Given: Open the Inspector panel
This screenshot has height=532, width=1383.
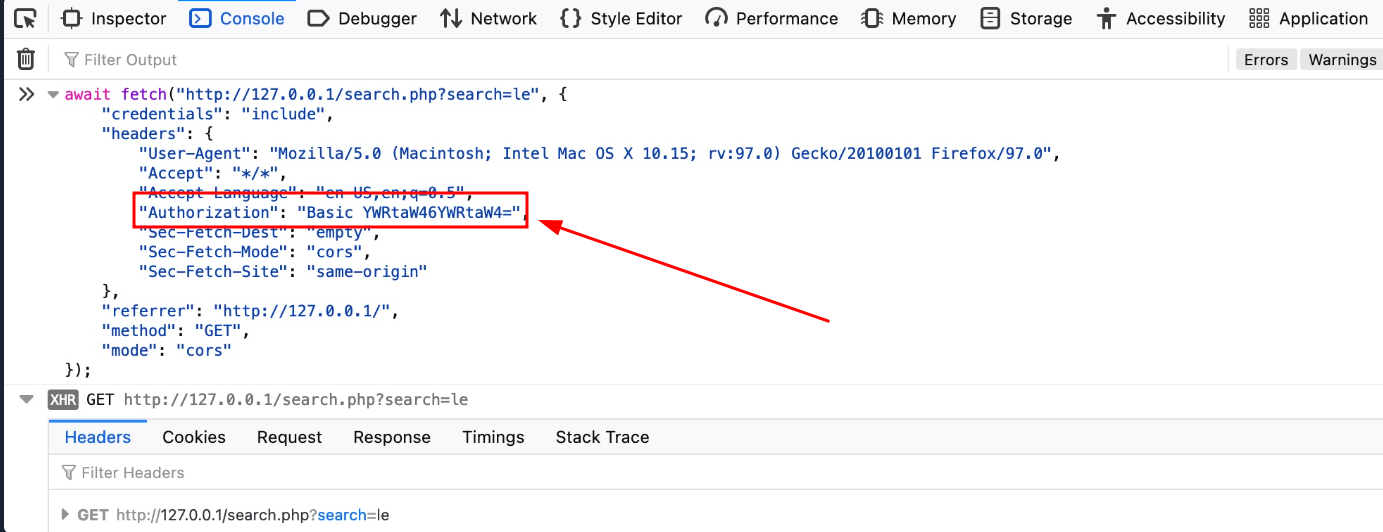Looking at the screenshot, I should 114,18.
